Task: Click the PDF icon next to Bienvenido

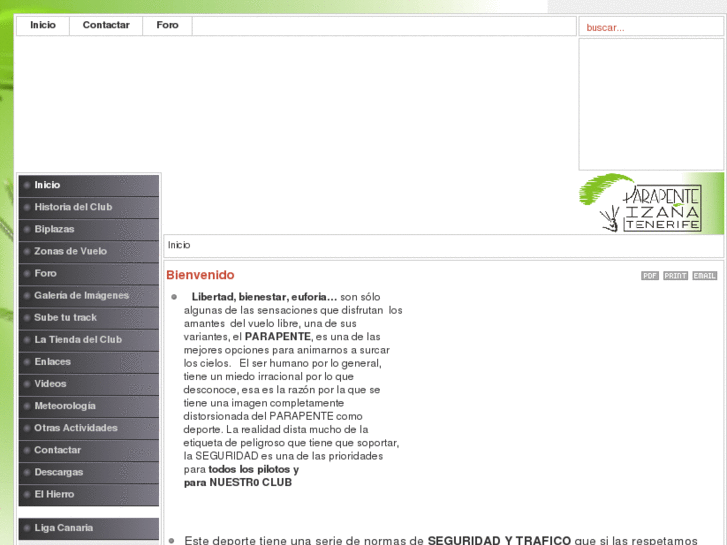Action: tap(650, 276)
